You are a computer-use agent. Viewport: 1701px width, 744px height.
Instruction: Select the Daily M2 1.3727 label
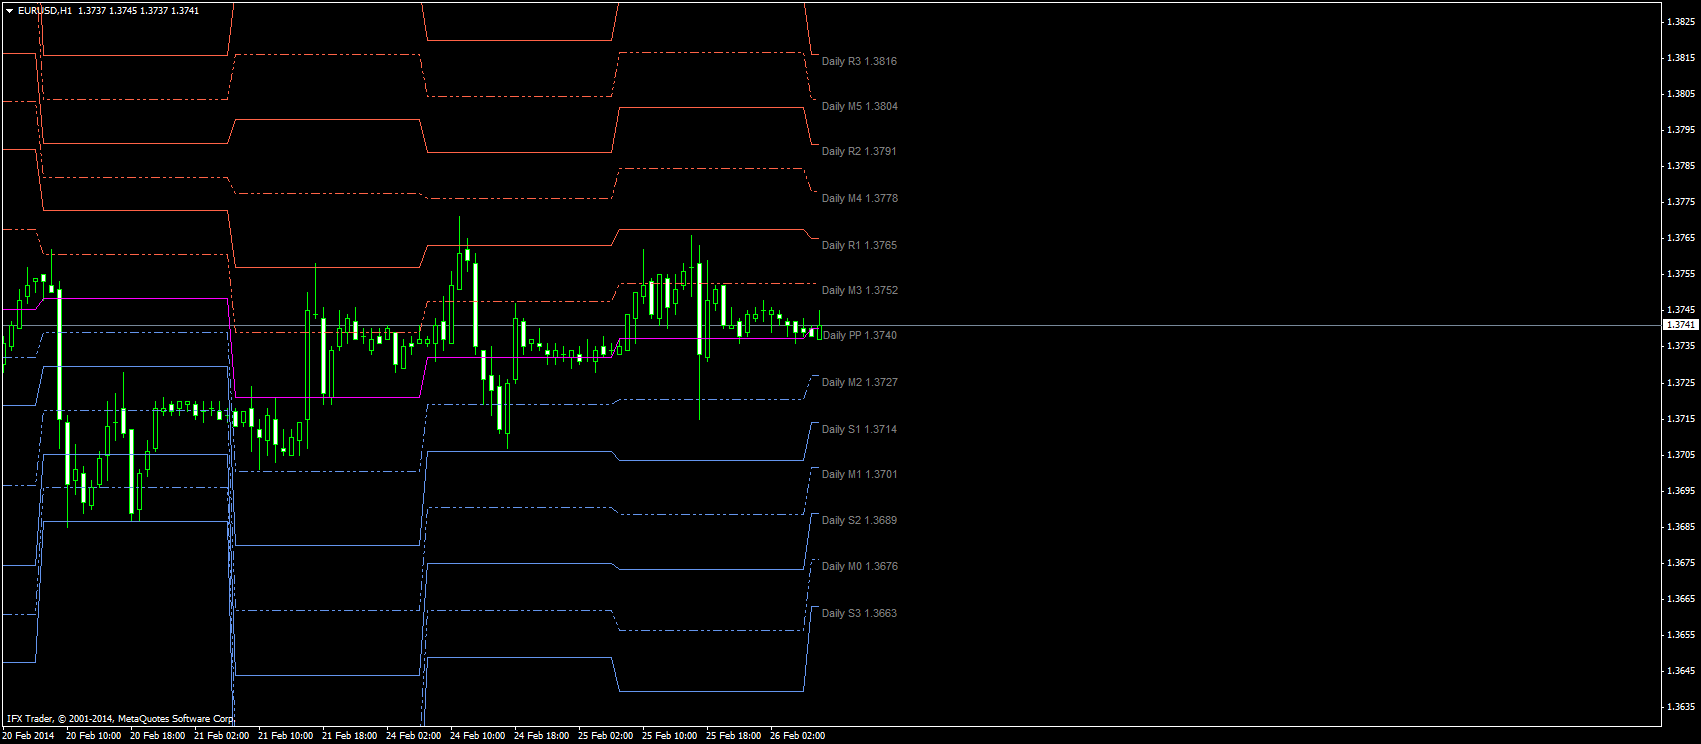(x=859, y=382)
